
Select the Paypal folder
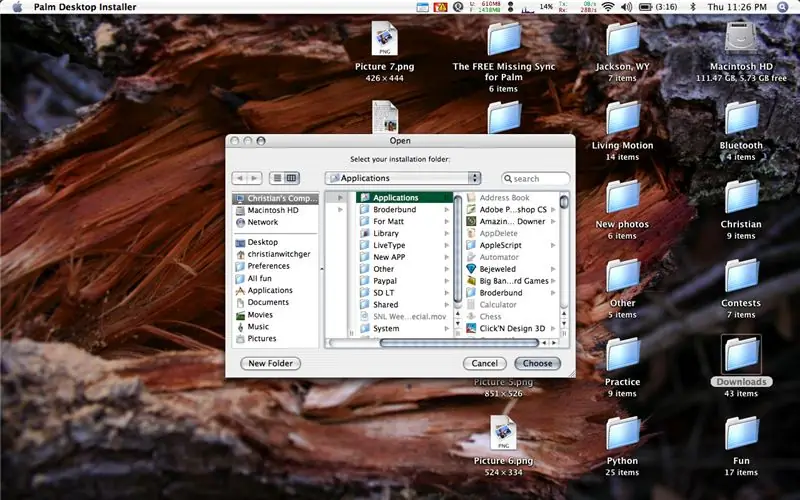click(404, 281)
